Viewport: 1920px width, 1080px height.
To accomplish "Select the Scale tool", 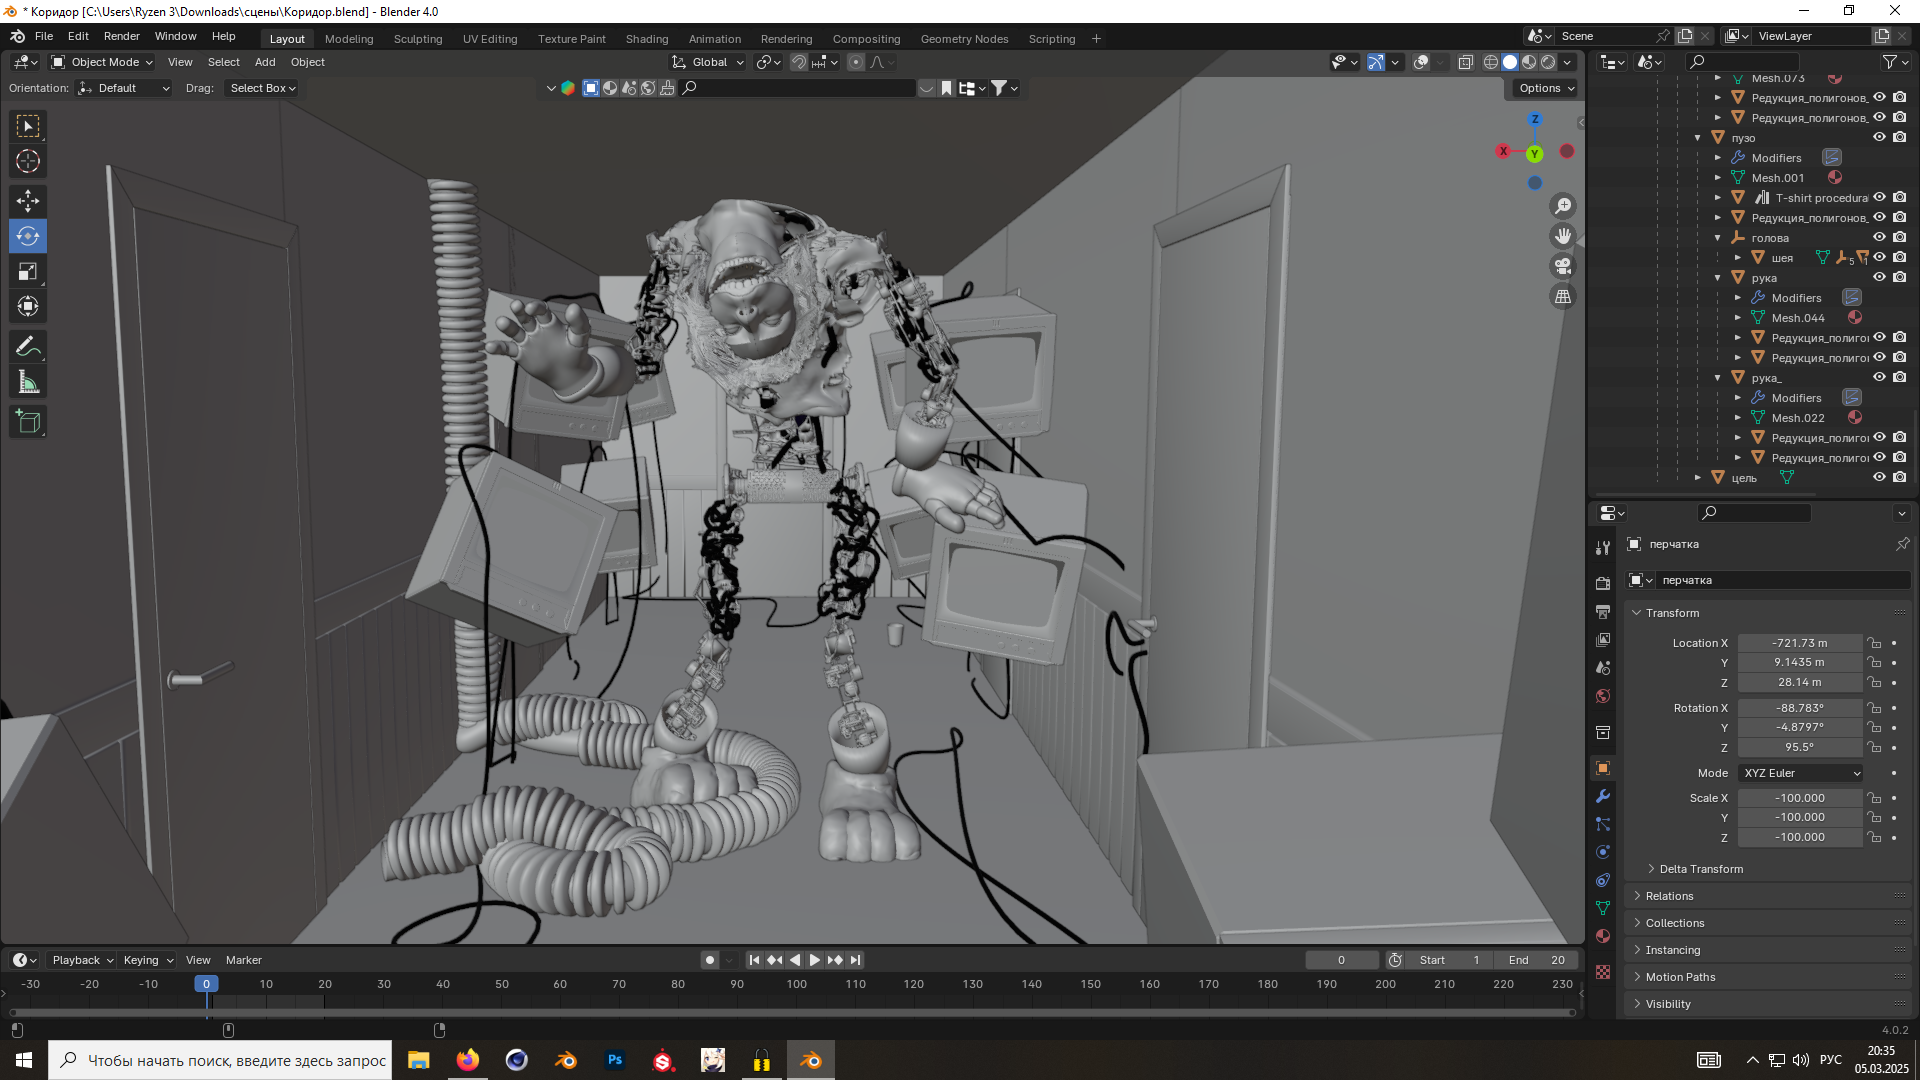I will [28, 271].
